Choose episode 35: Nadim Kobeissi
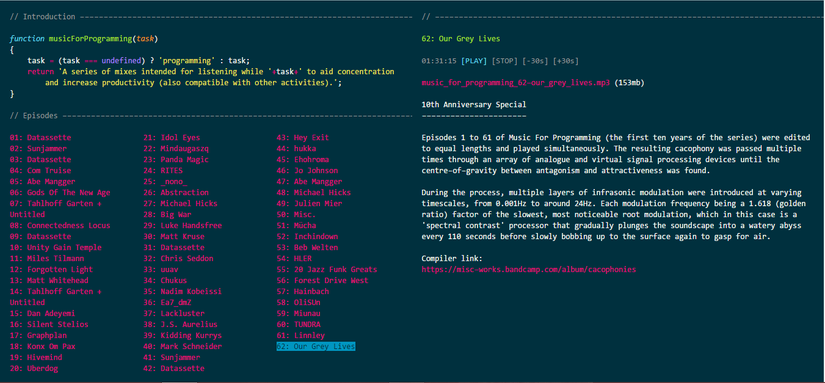This screenshot has width=825, height=383. (183, 291)
